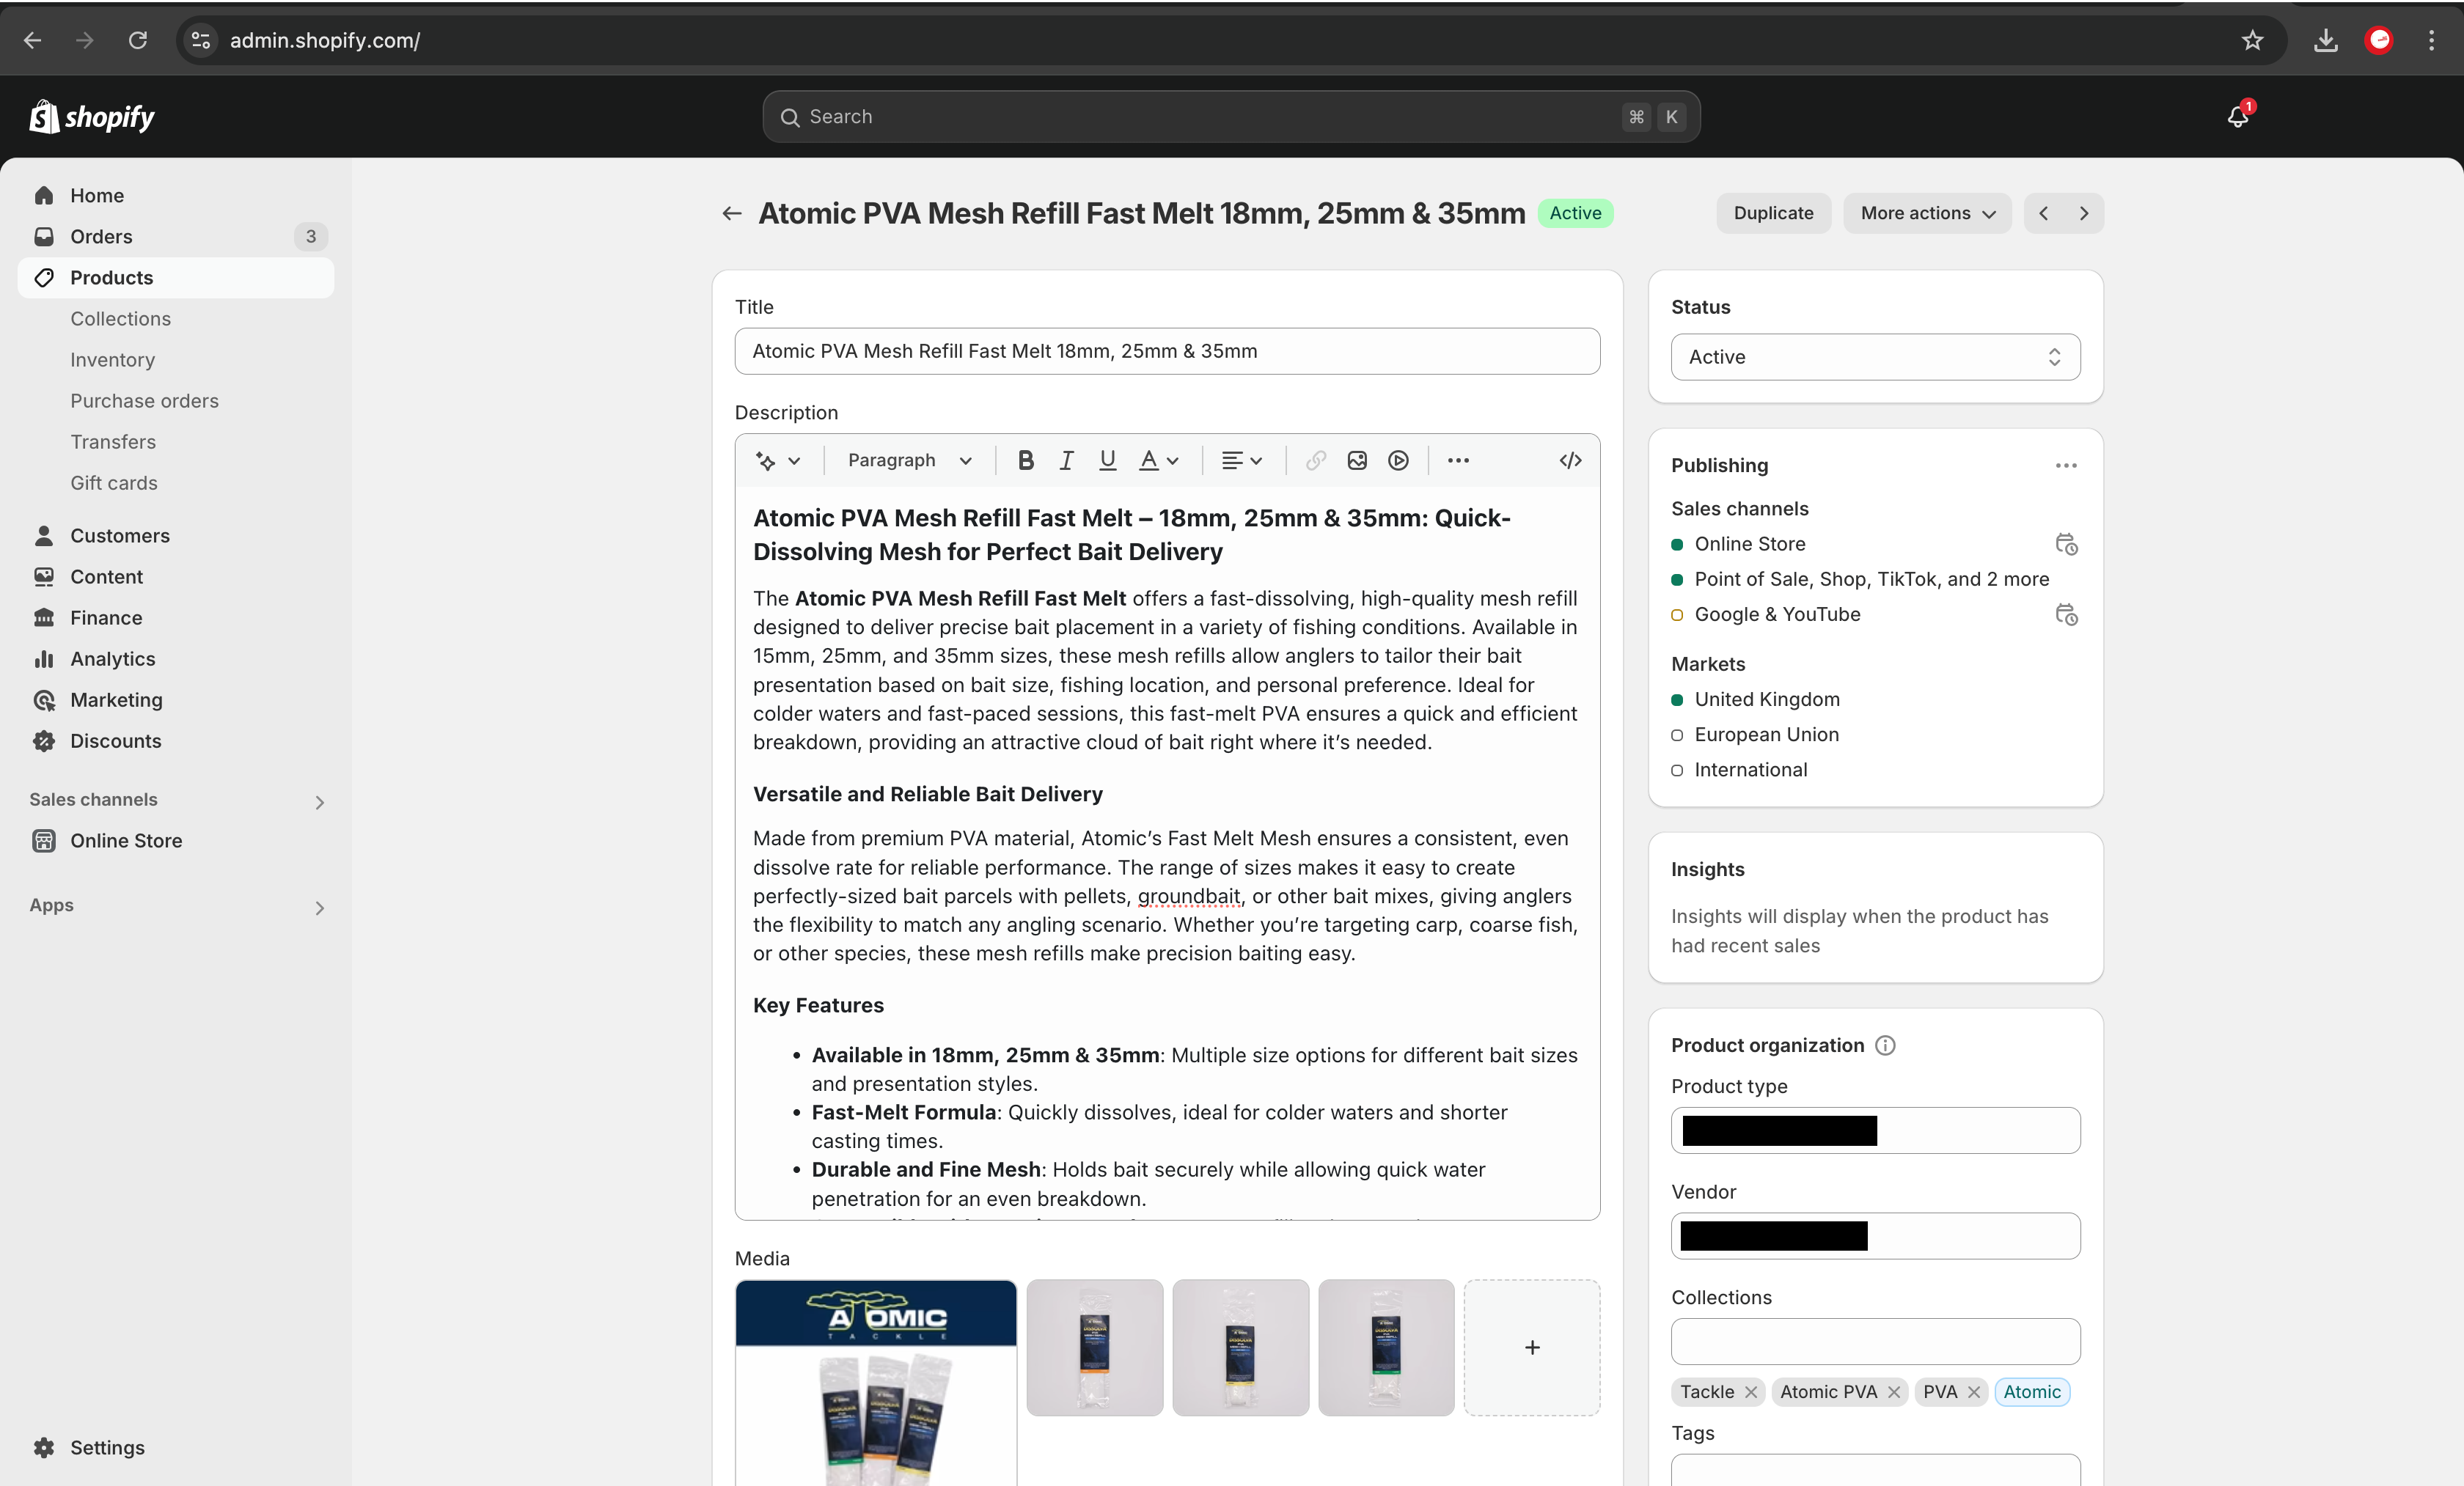Open Inventory under Products

click(x=112, y=359)
